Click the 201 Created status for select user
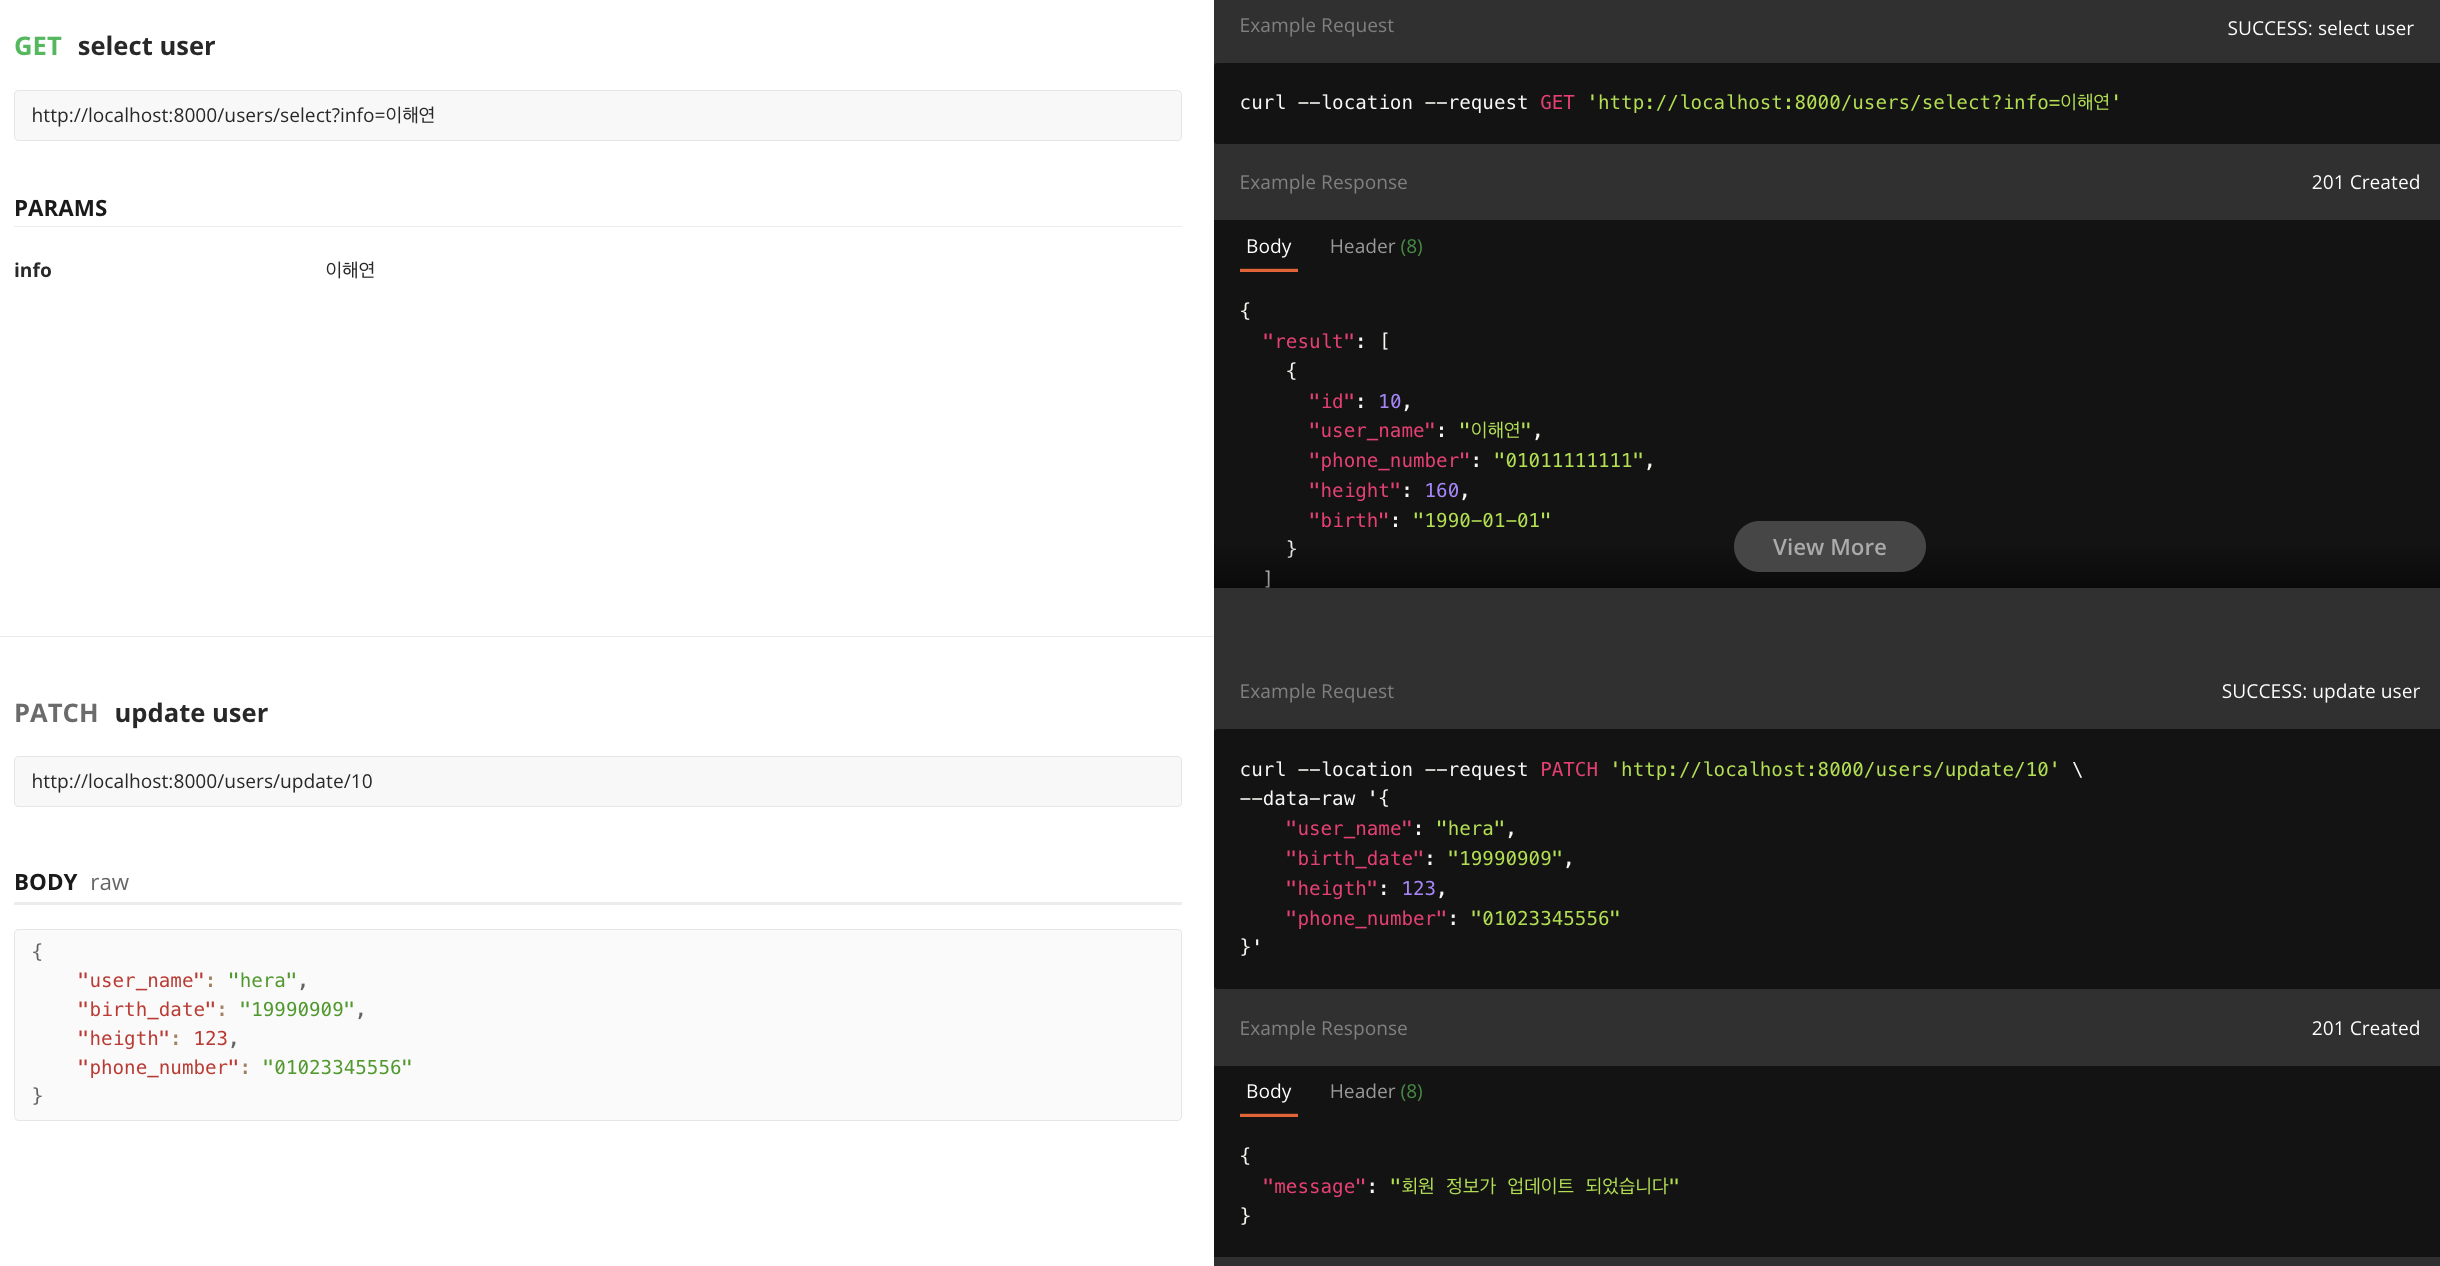 (x=2365, y=181)
